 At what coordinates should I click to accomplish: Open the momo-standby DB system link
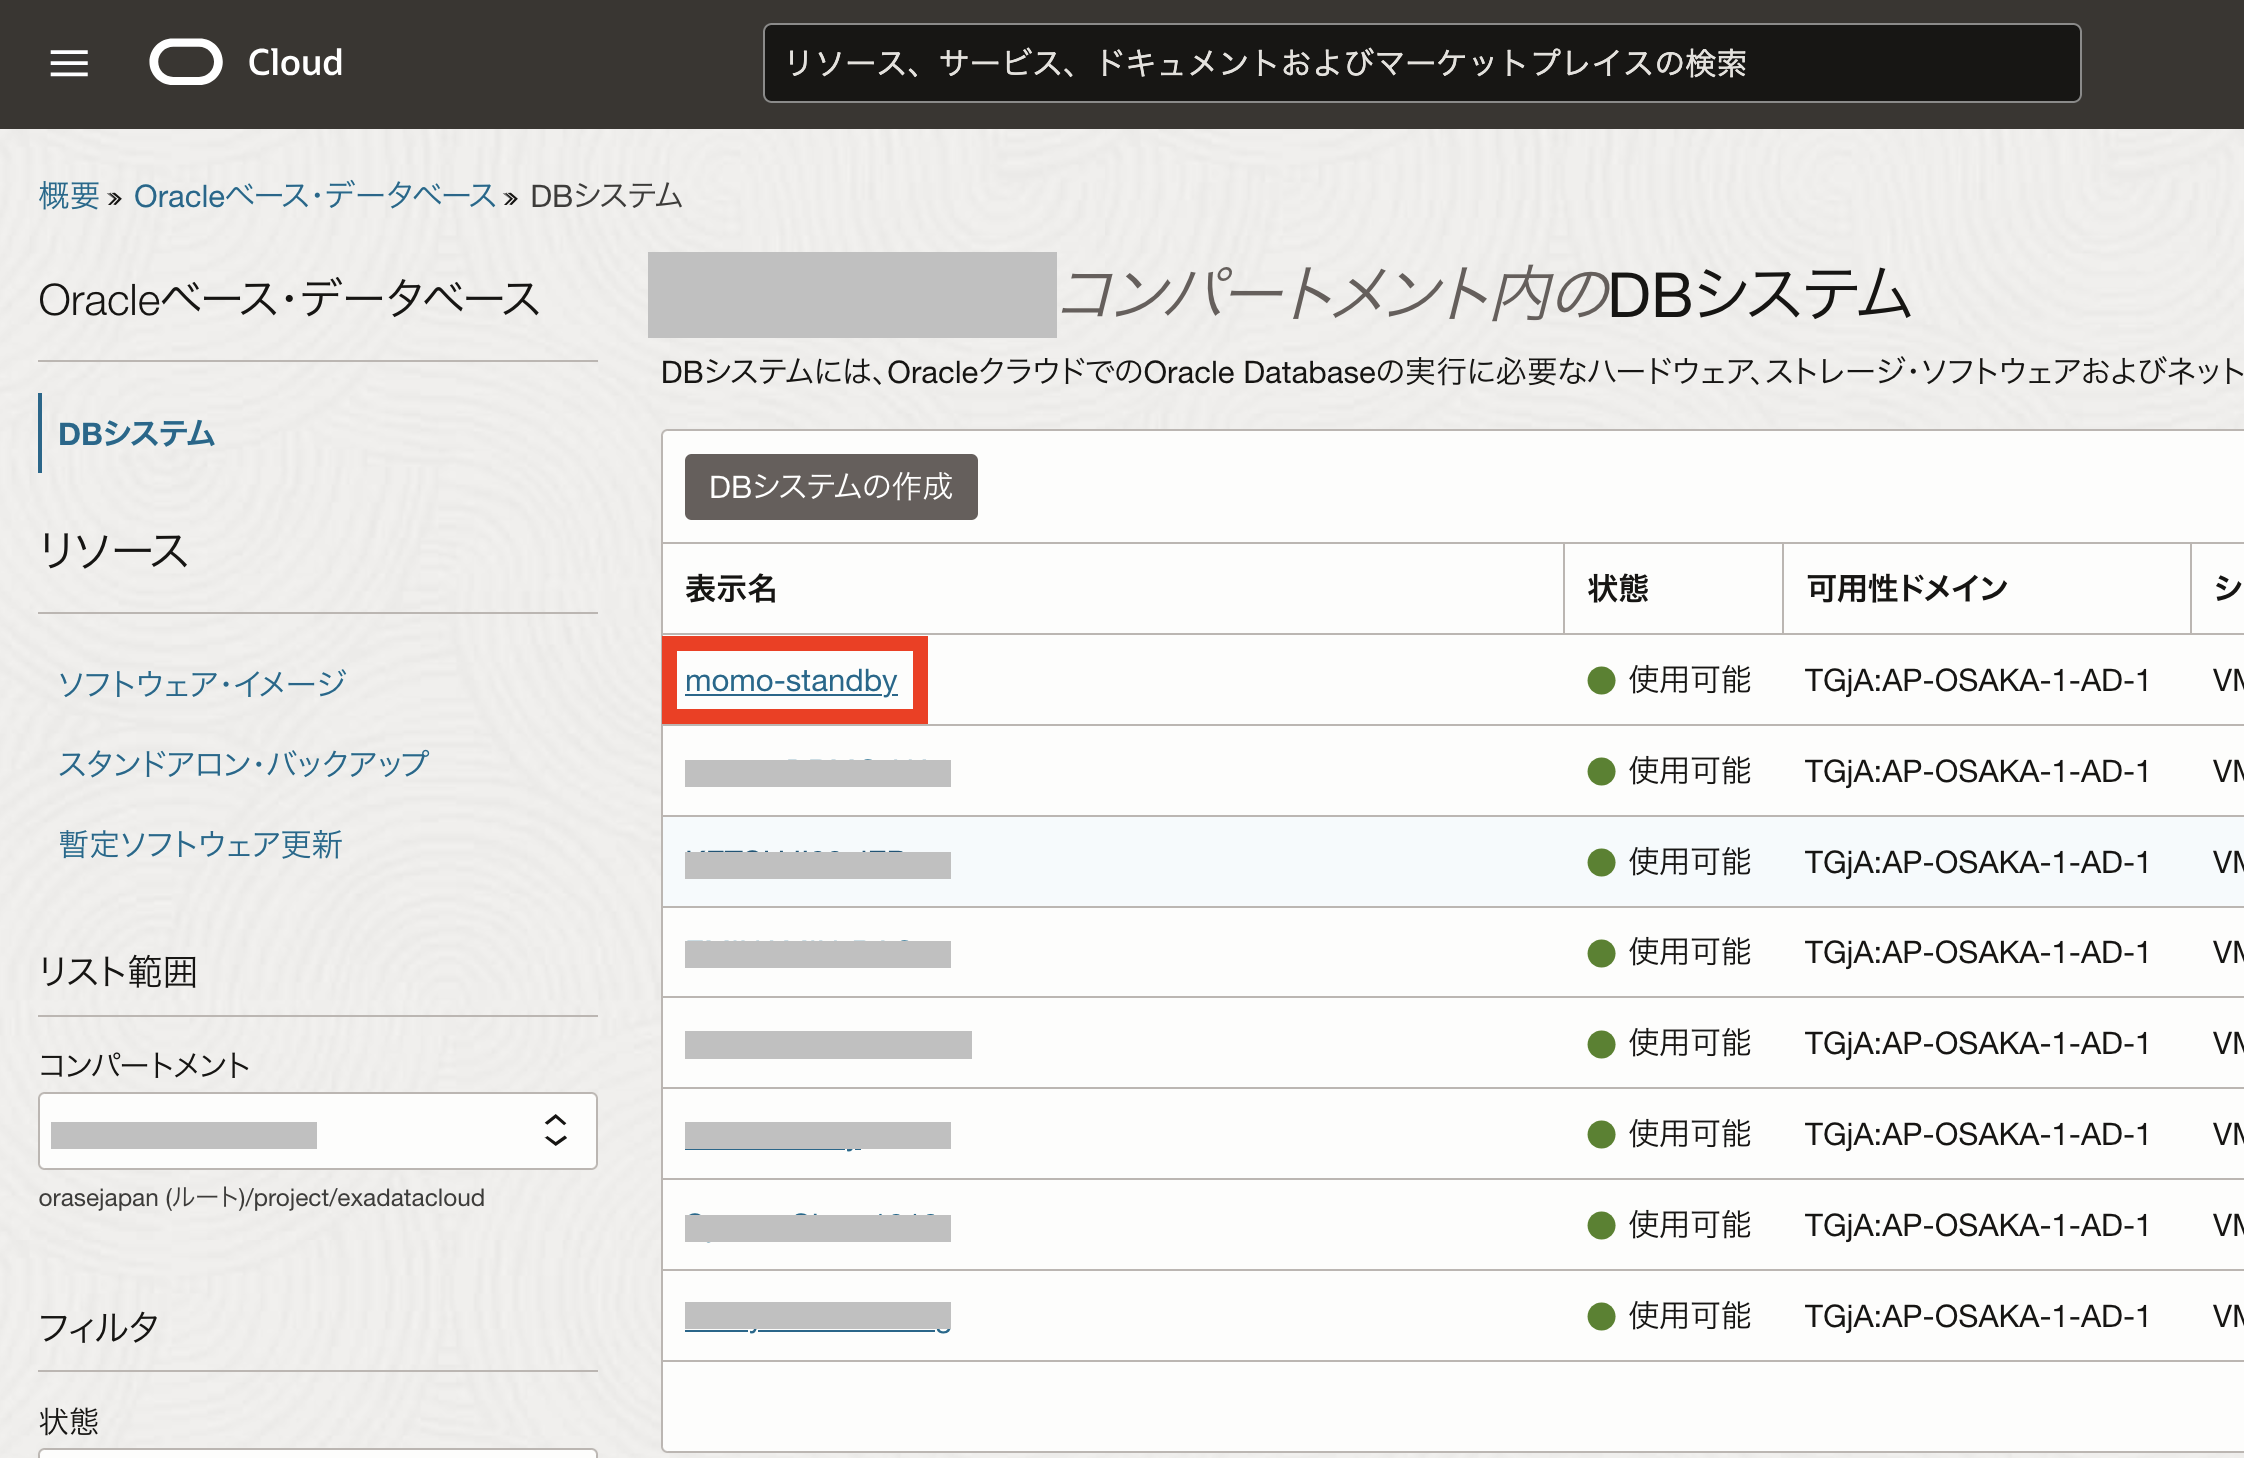(x=790, y=681)
